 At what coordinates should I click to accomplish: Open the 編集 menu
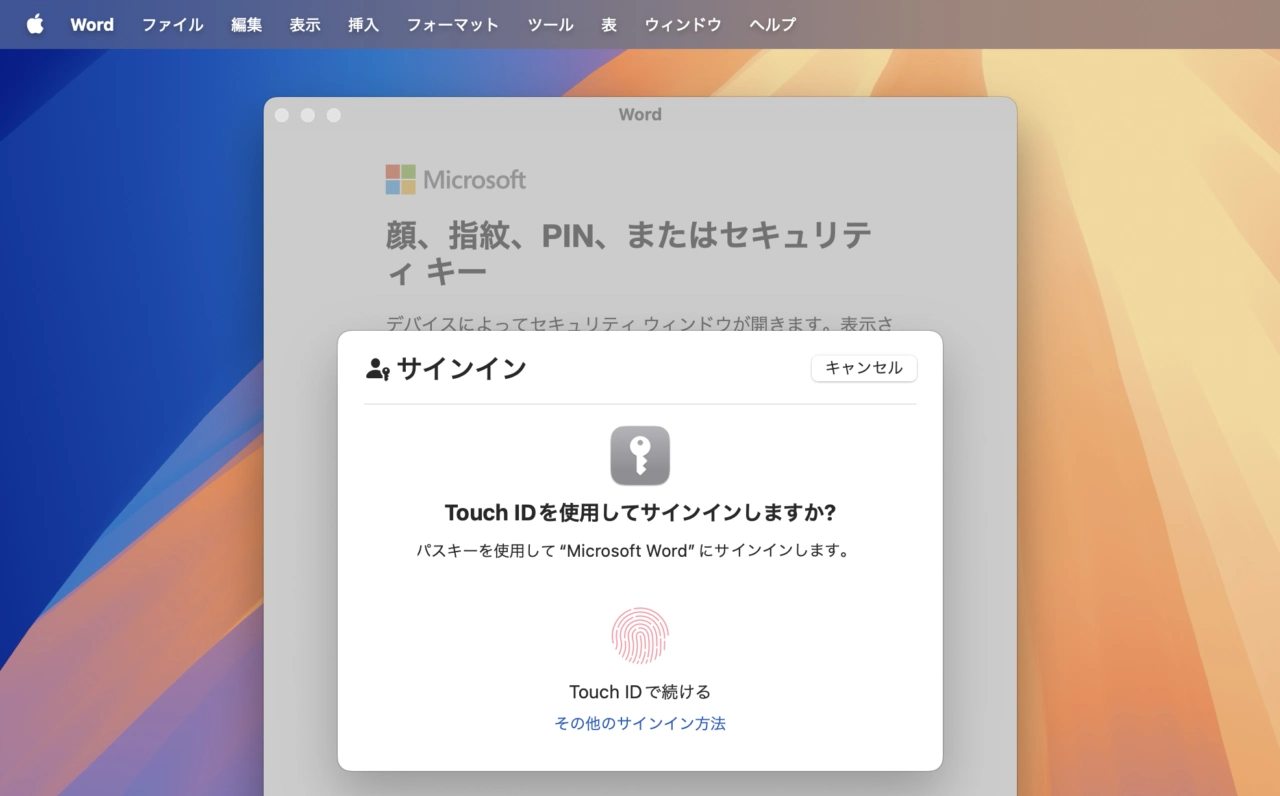coord(246,24)
